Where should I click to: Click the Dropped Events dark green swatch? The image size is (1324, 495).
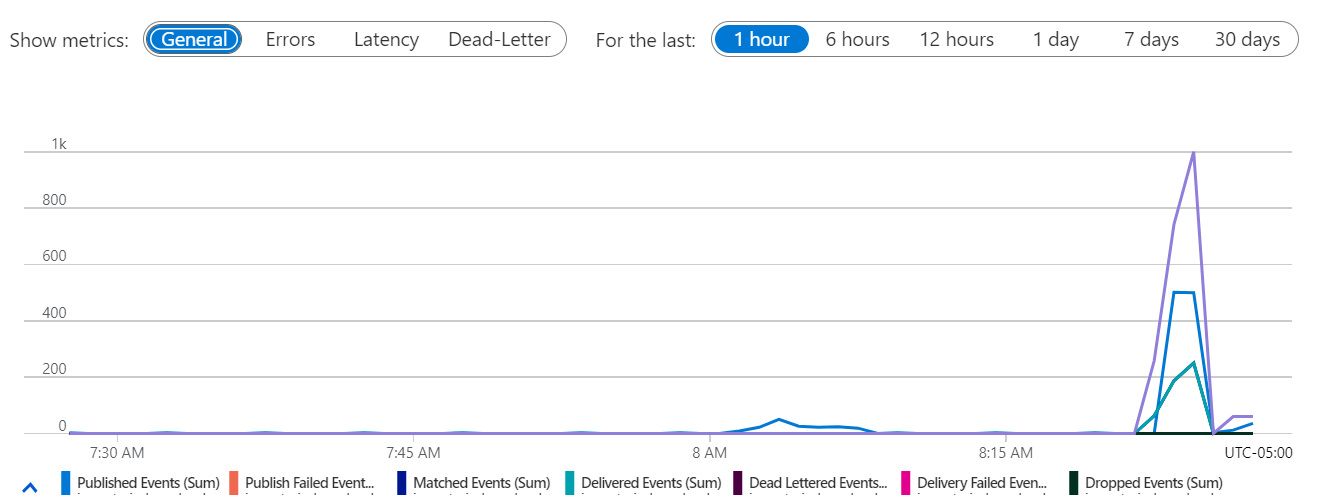pos(1074,483)
